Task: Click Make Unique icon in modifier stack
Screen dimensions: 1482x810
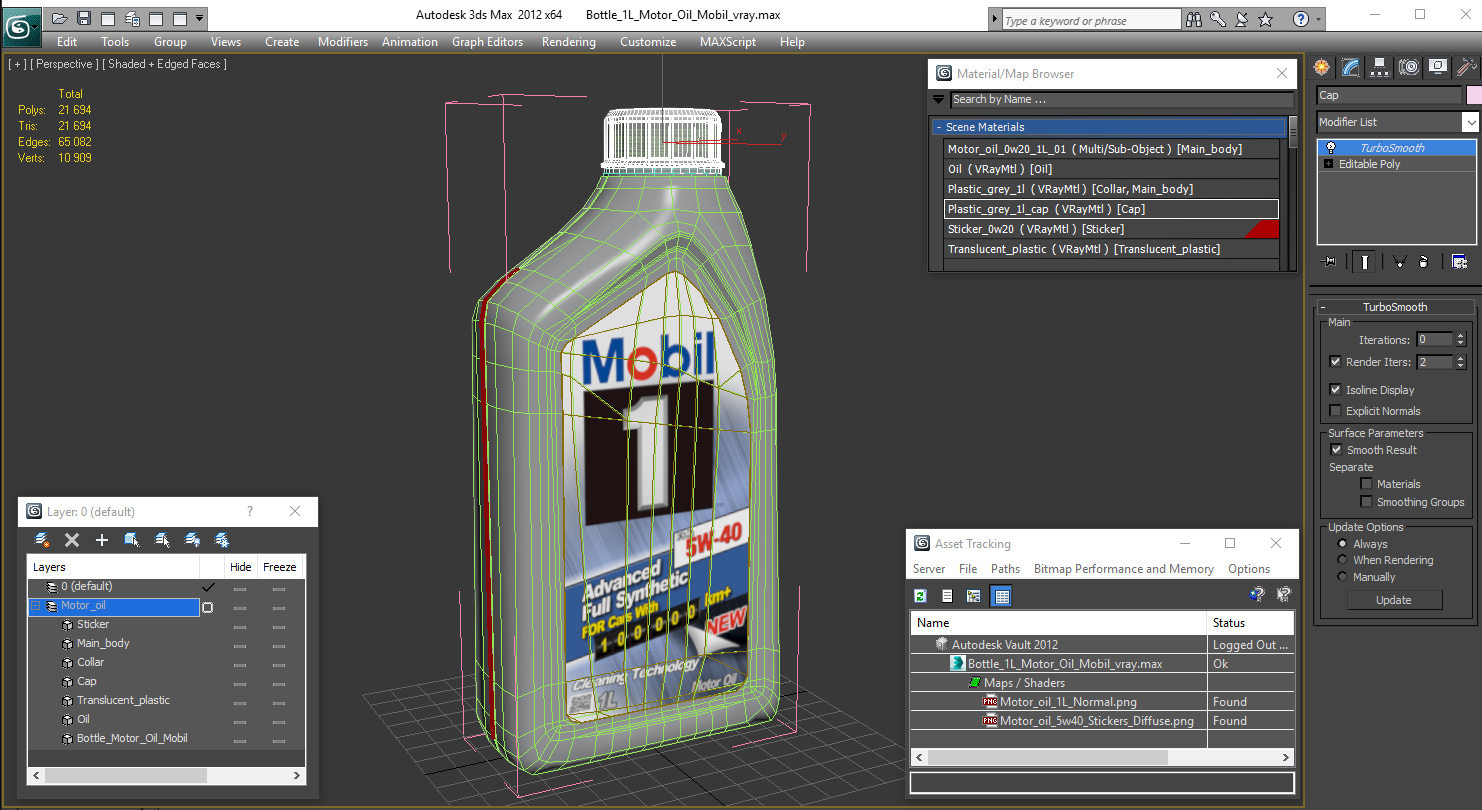Action: 1399,261
